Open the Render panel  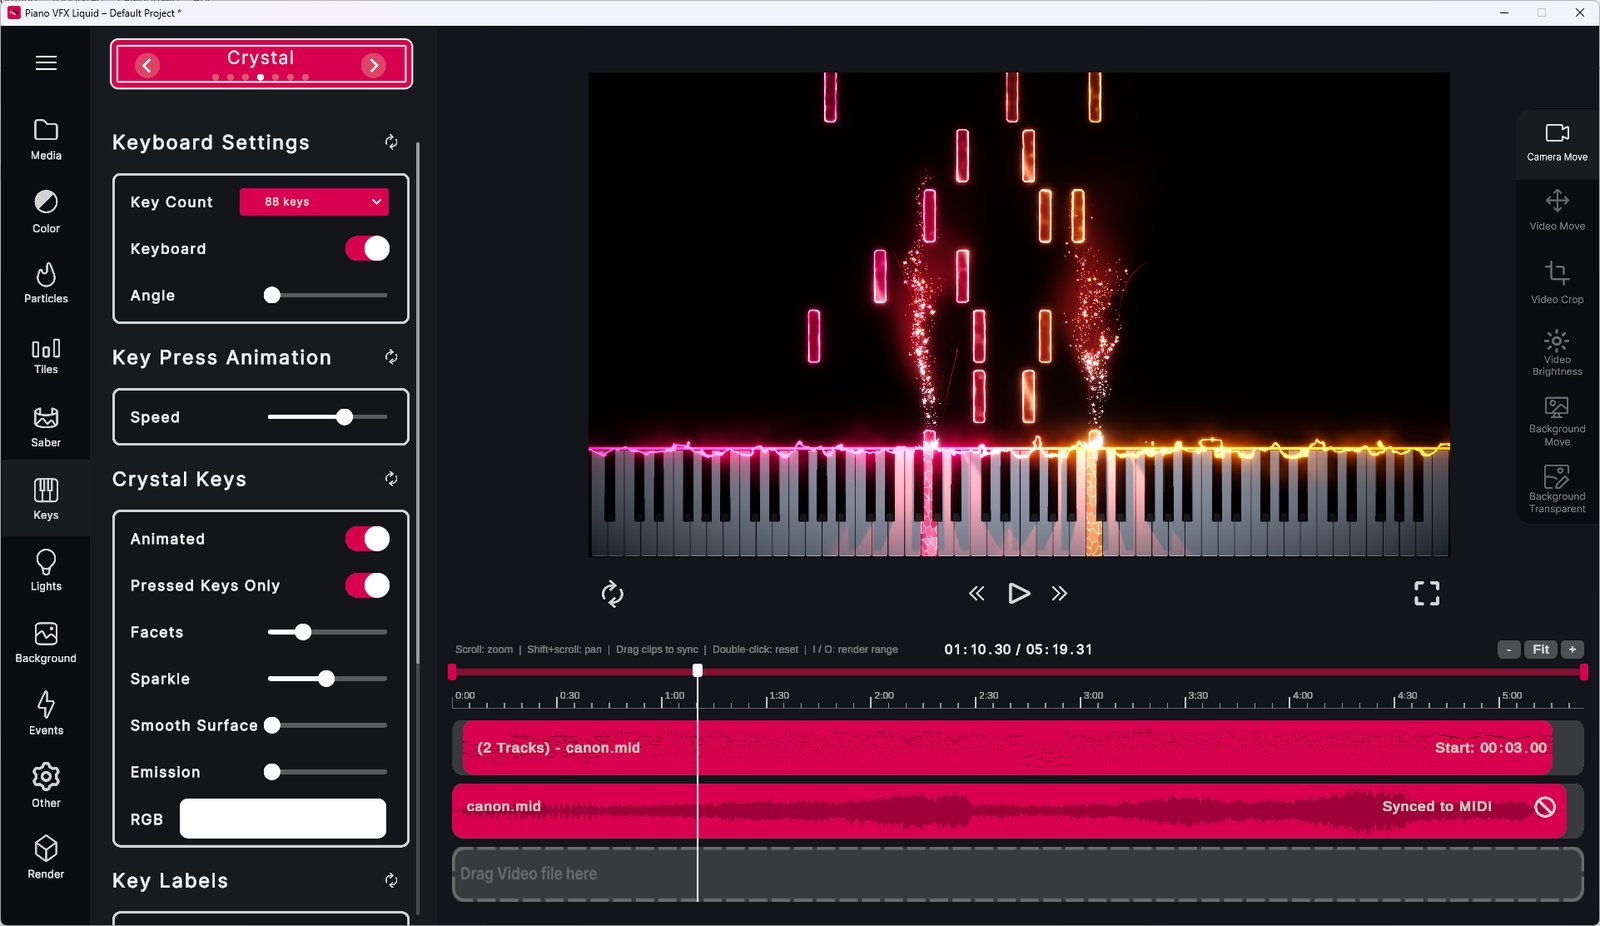[46, 858]
